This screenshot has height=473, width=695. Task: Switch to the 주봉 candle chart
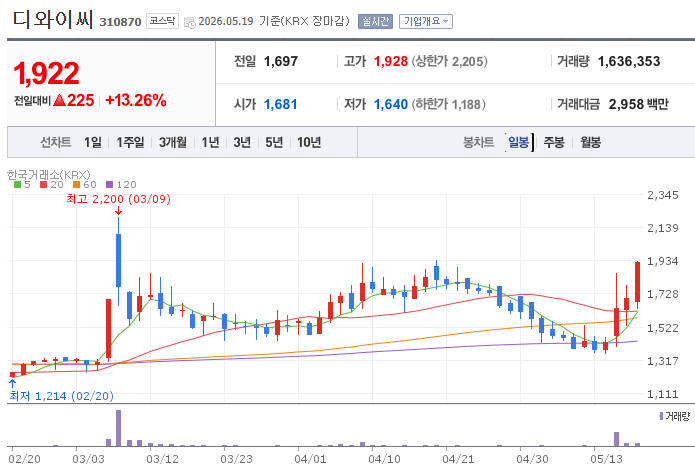[x=554, y=142]
